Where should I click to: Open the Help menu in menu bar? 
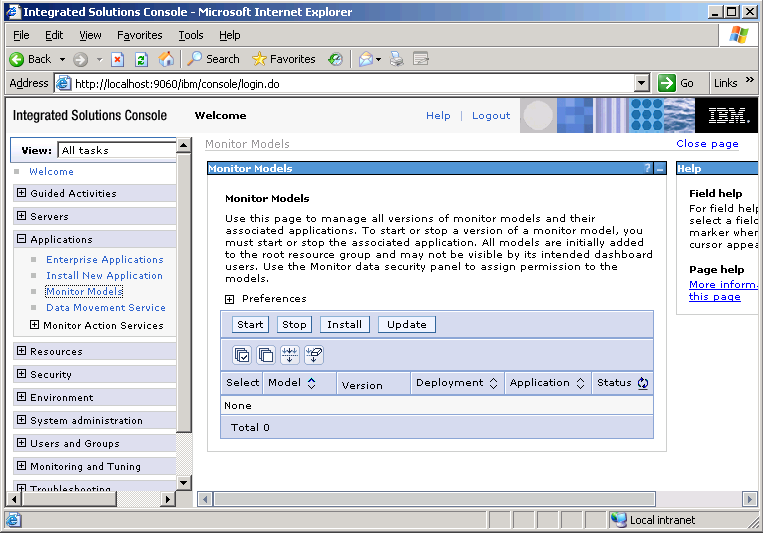click(229, 35)
